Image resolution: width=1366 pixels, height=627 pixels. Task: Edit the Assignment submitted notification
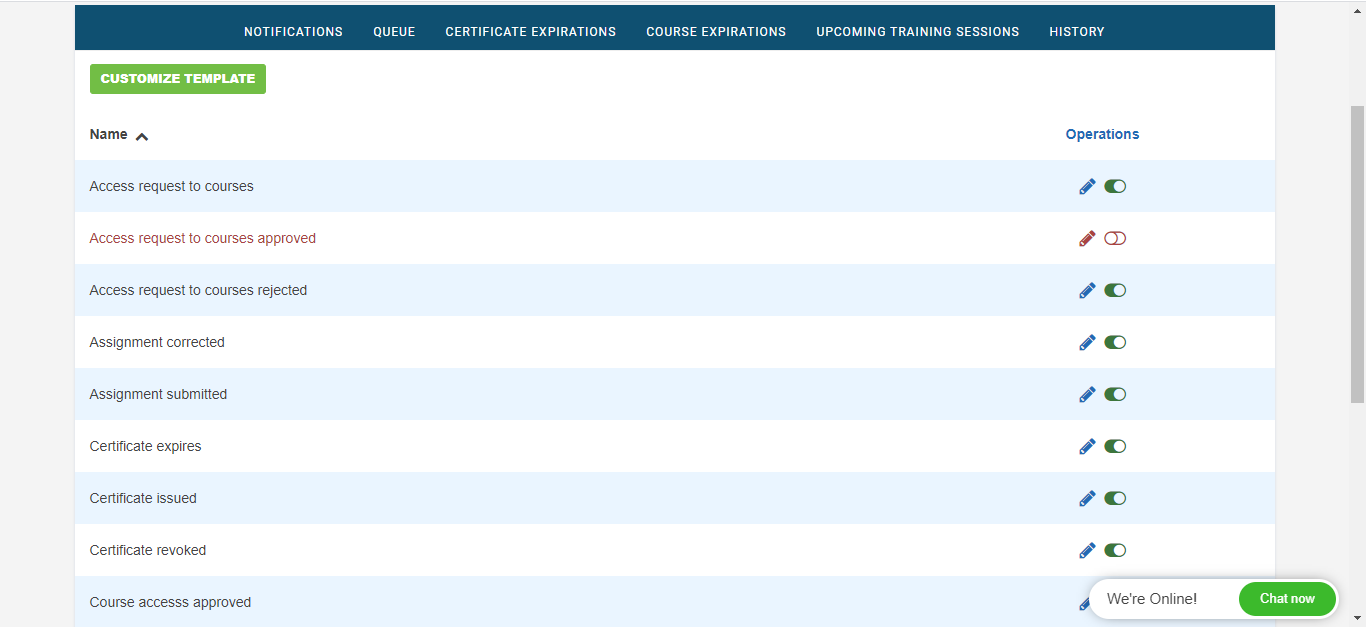coord(1087,394)
